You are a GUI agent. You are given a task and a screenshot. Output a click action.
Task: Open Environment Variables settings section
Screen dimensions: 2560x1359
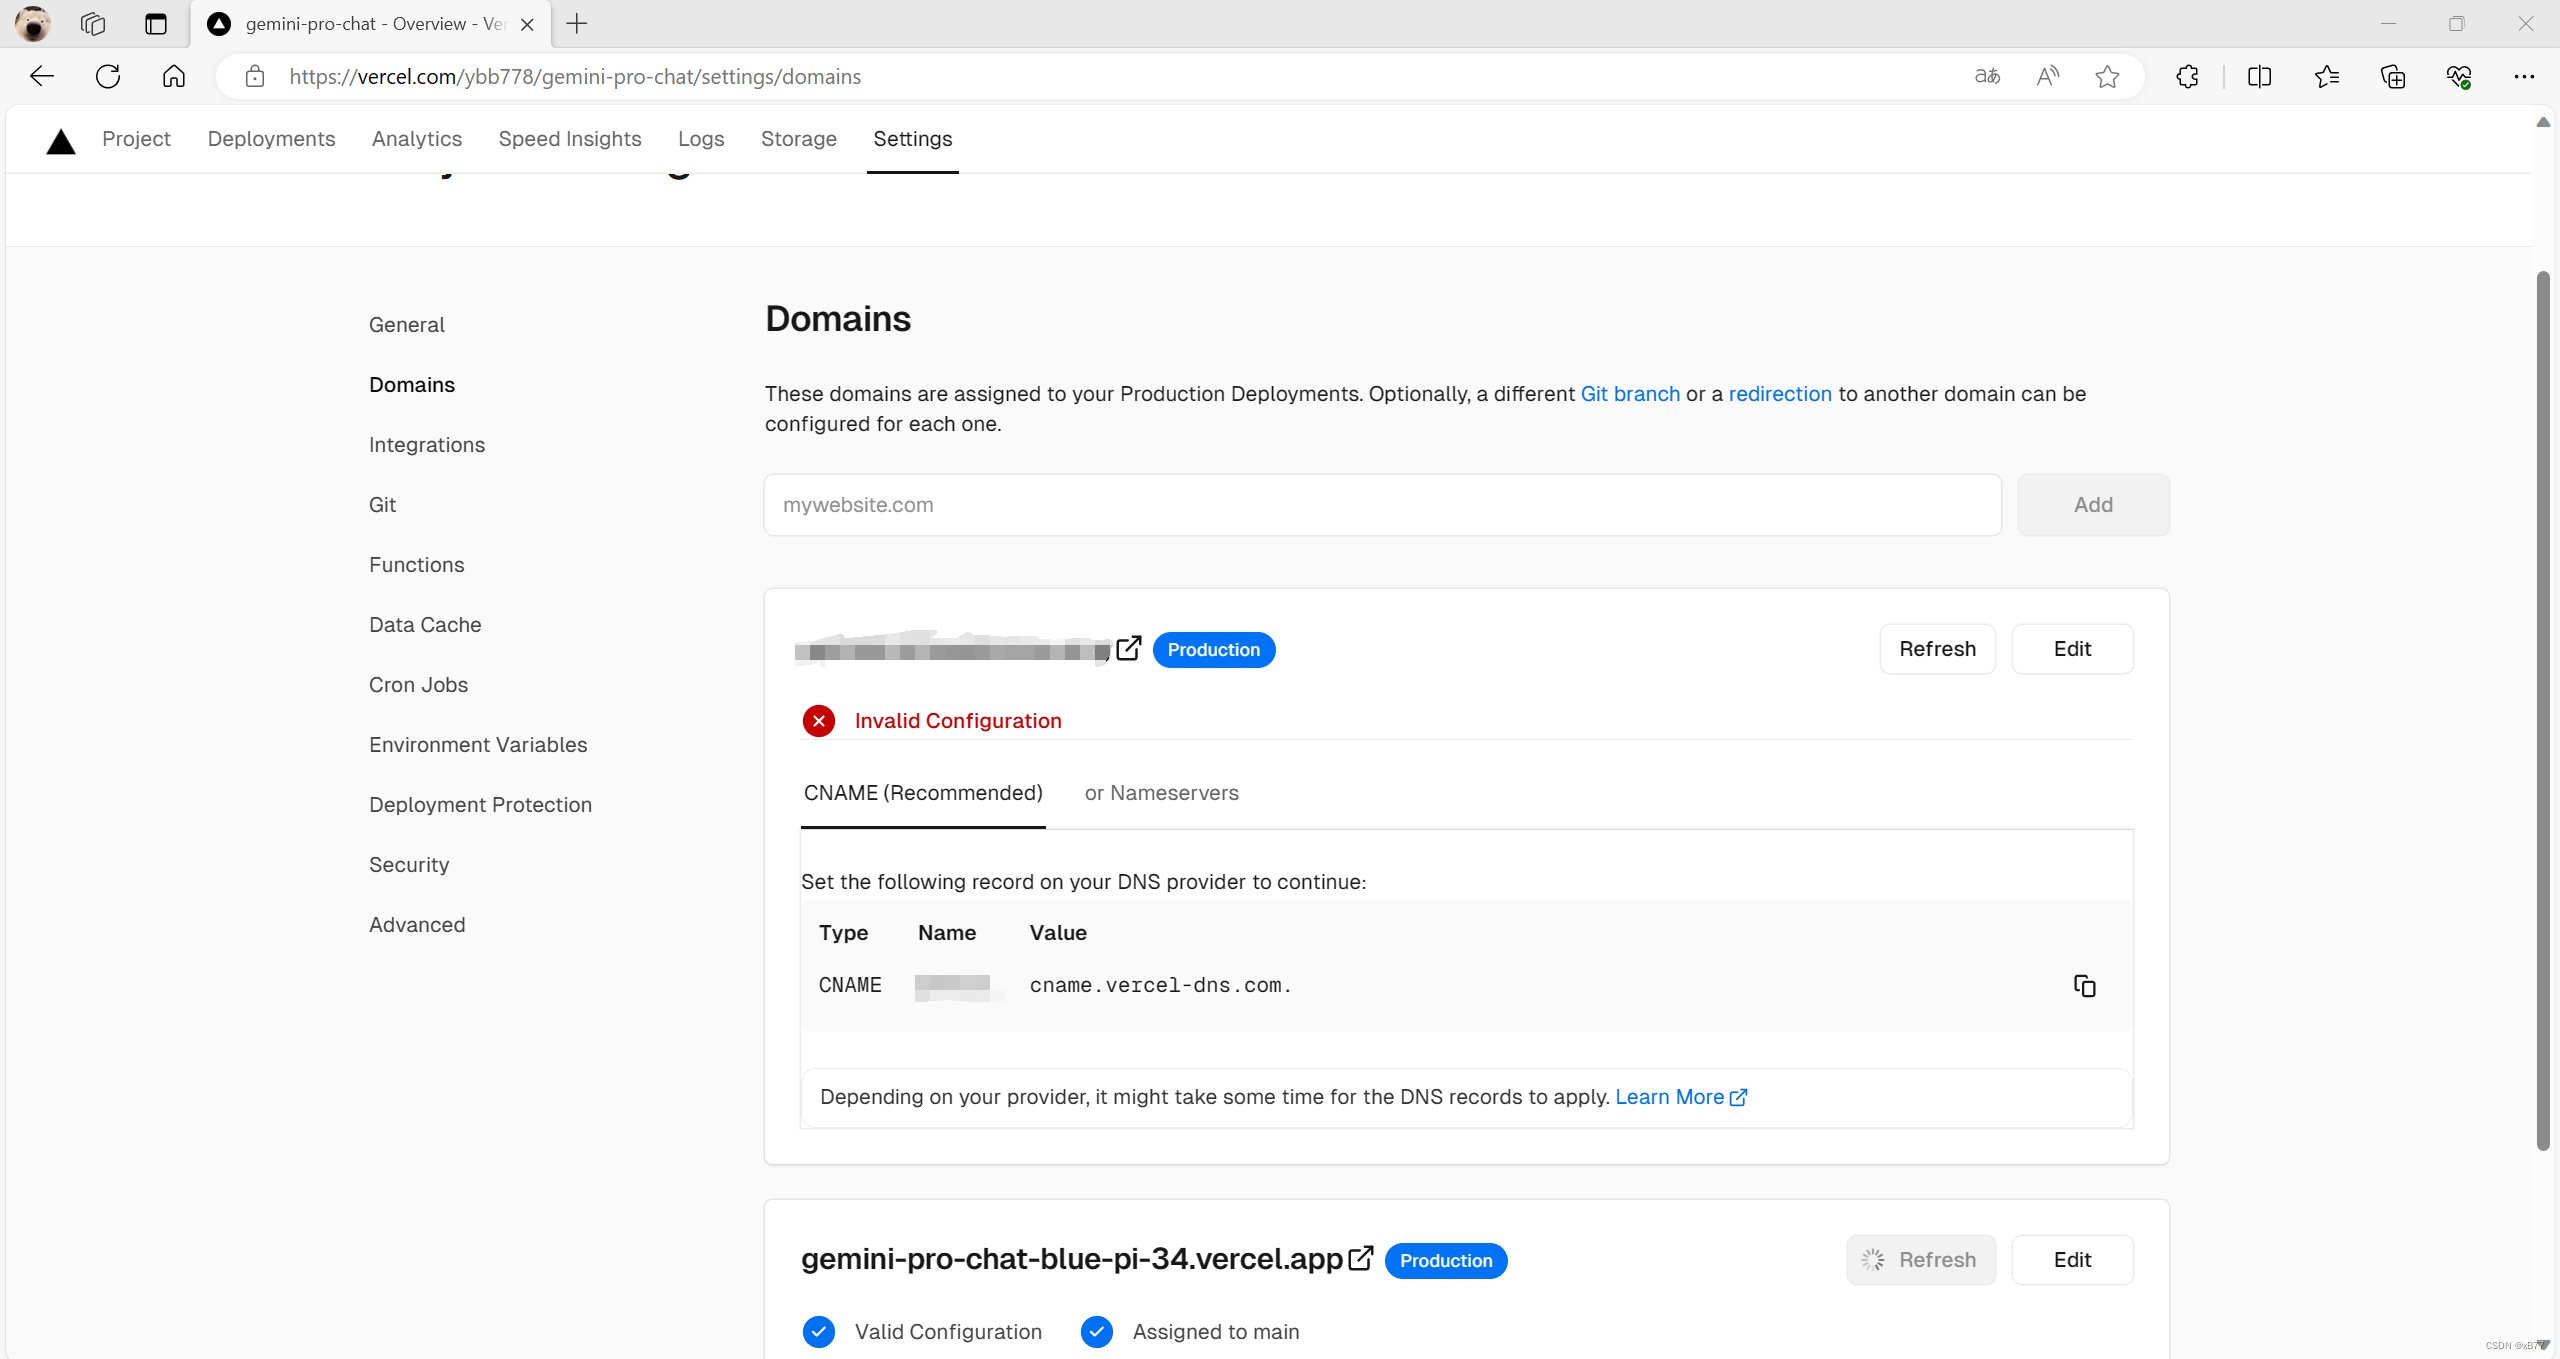tap(478, 745)
